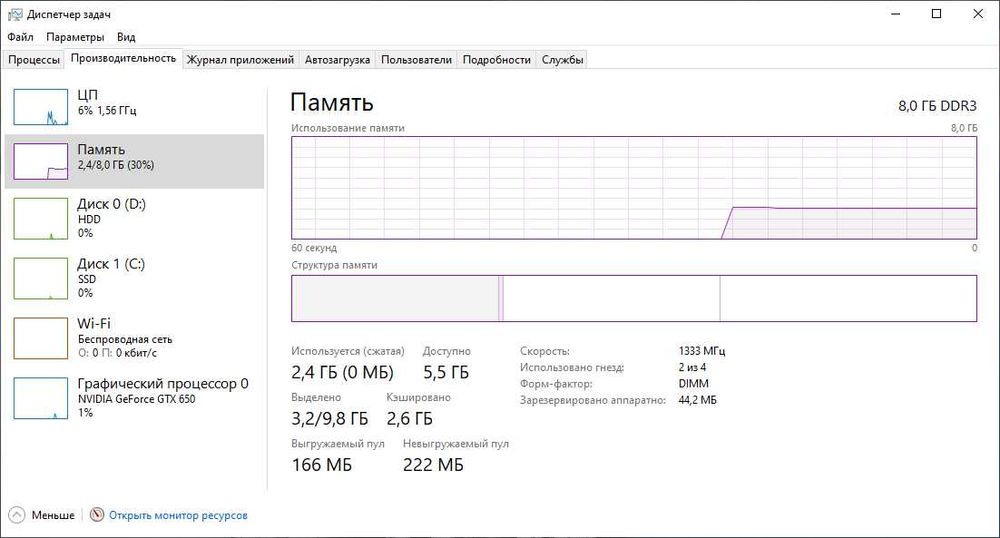Select the Графический процессор 0 graph thumbnail

click(41, 398)
